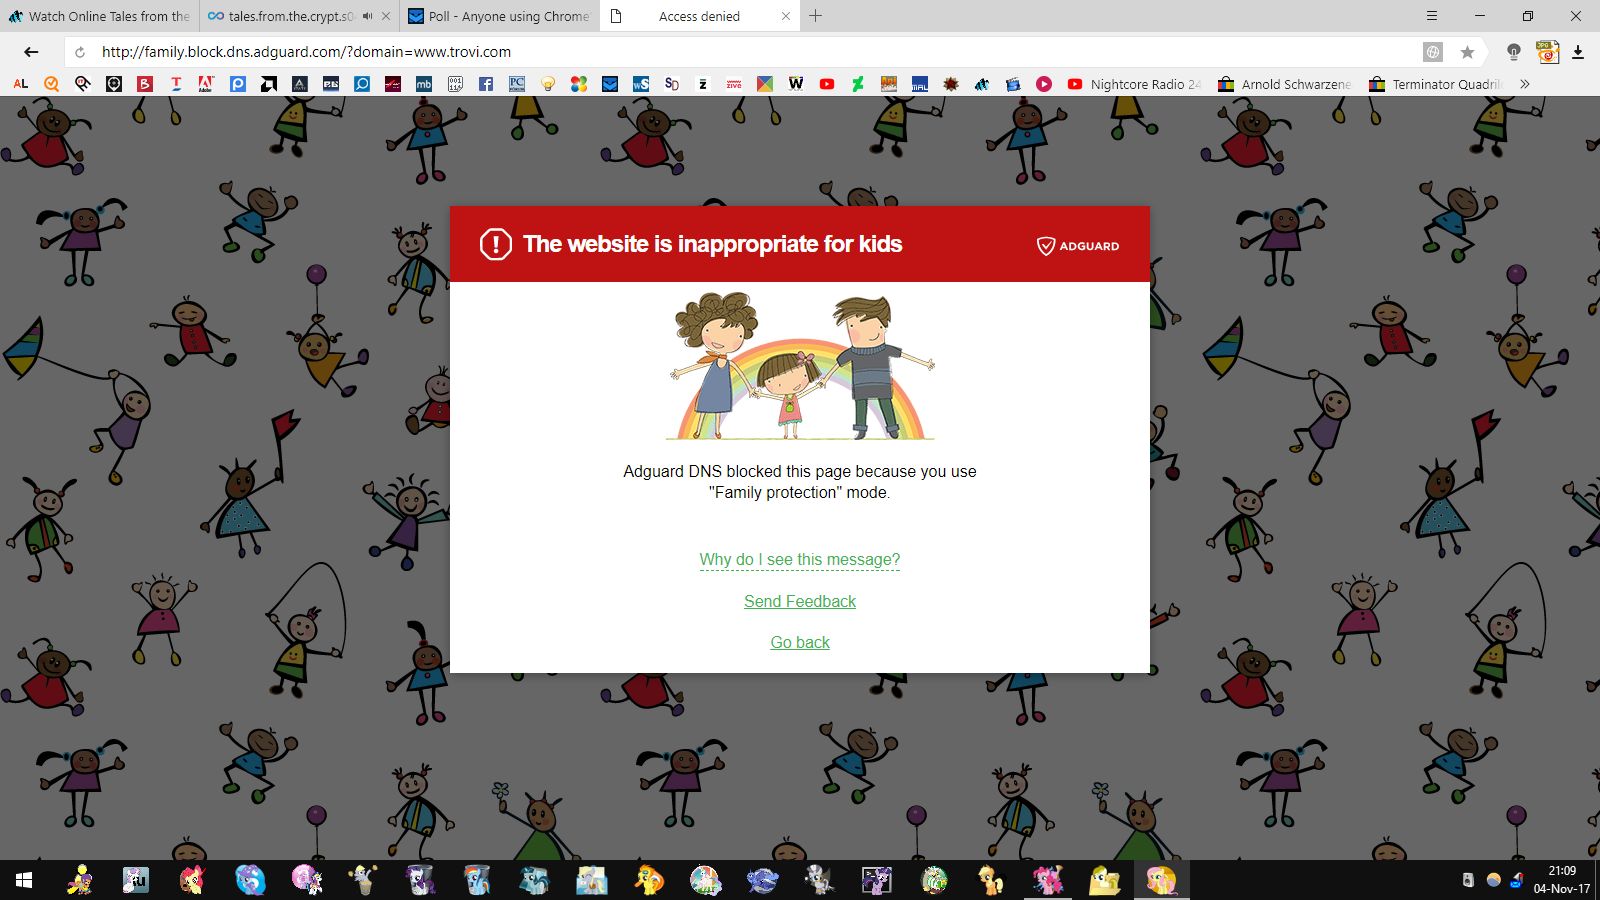Image resolution: width=1600 pixels, height=900 pixels.
Task: Open the Fluttershy pony taskbar icon
Action: (x=1162, y=880)
